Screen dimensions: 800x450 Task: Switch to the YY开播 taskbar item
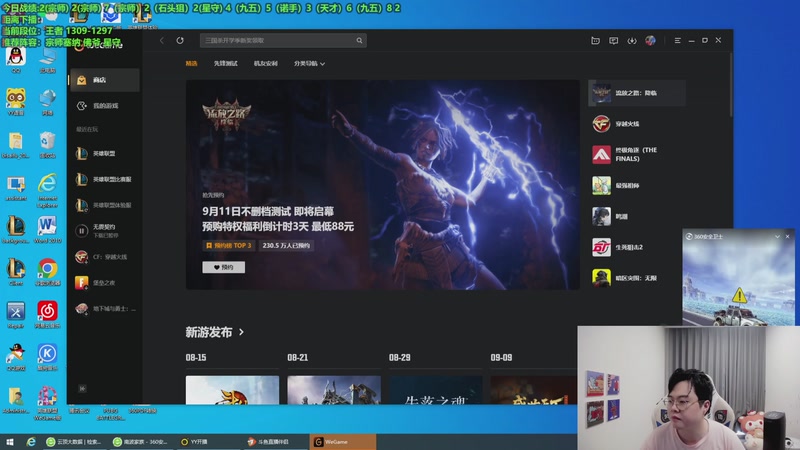tap(208, 442)
